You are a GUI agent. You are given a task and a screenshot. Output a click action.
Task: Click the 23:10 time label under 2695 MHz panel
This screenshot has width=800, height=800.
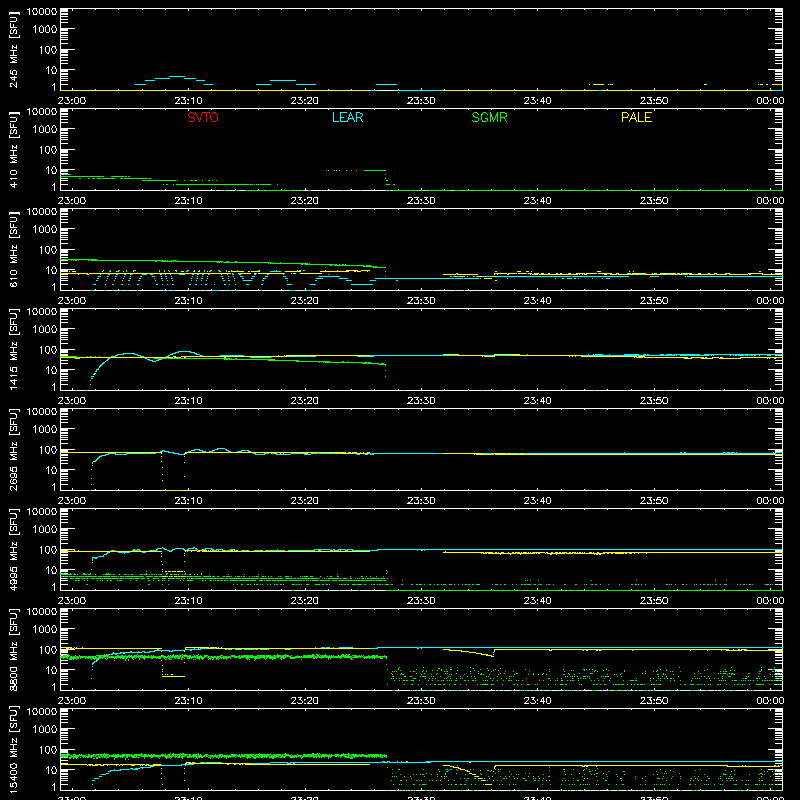(188, 501)
